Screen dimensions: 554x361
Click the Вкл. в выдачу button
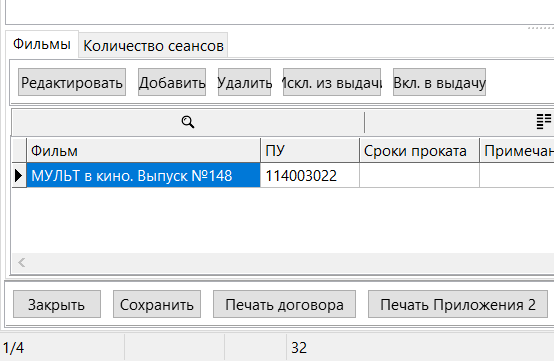point(440,82)
